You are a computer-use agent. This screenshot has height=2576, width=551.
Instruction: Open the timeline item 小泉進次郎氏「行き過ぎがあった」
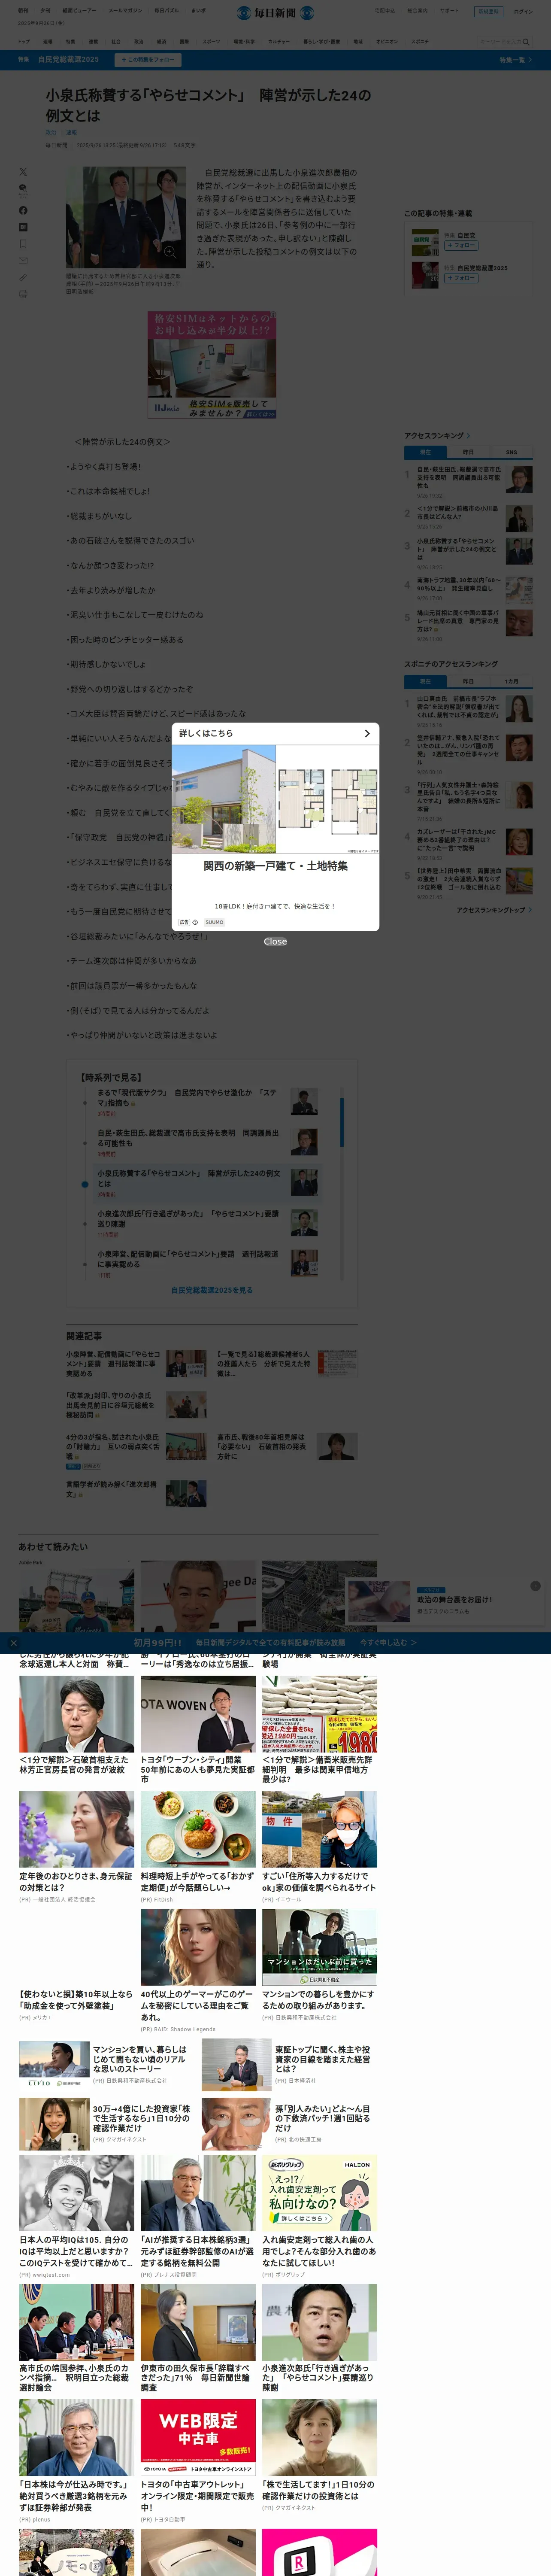point(188,1218)
